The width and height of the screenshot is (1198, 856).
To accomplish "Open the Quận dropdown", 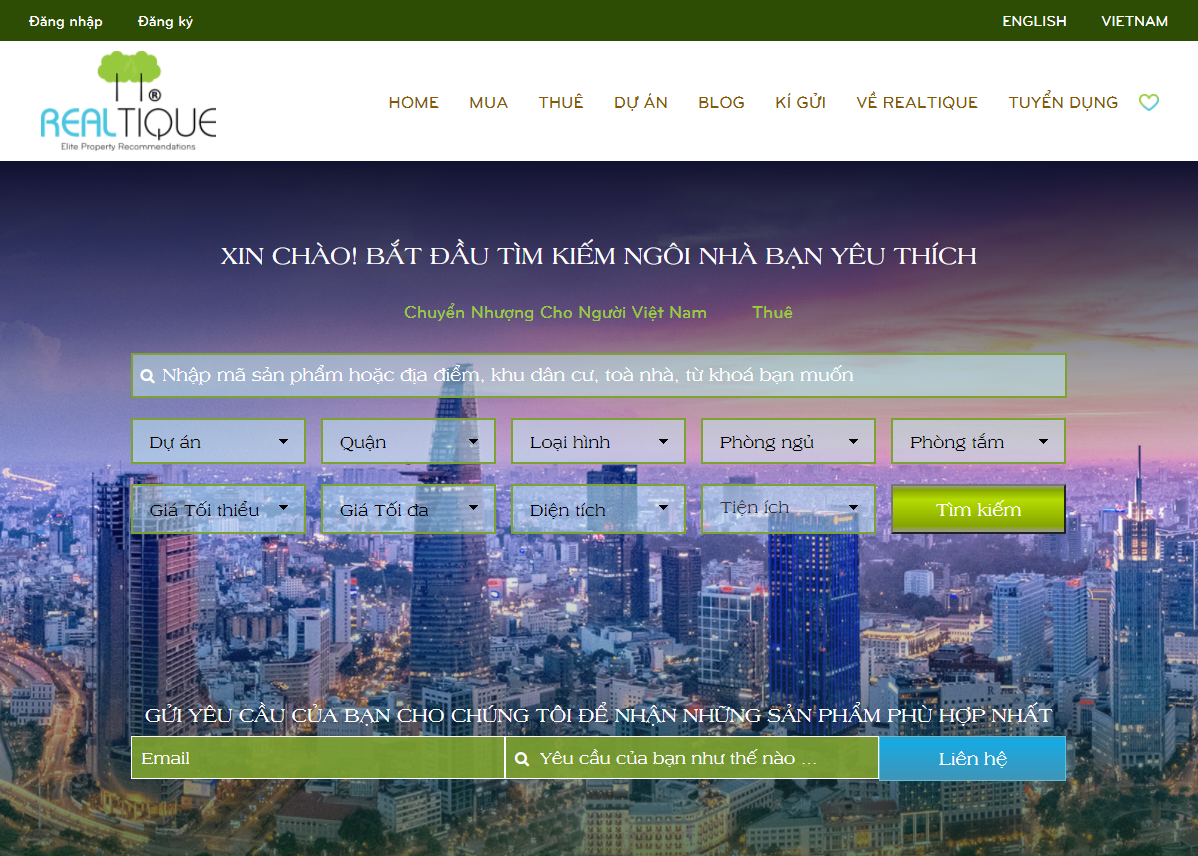I will (408, 442).
